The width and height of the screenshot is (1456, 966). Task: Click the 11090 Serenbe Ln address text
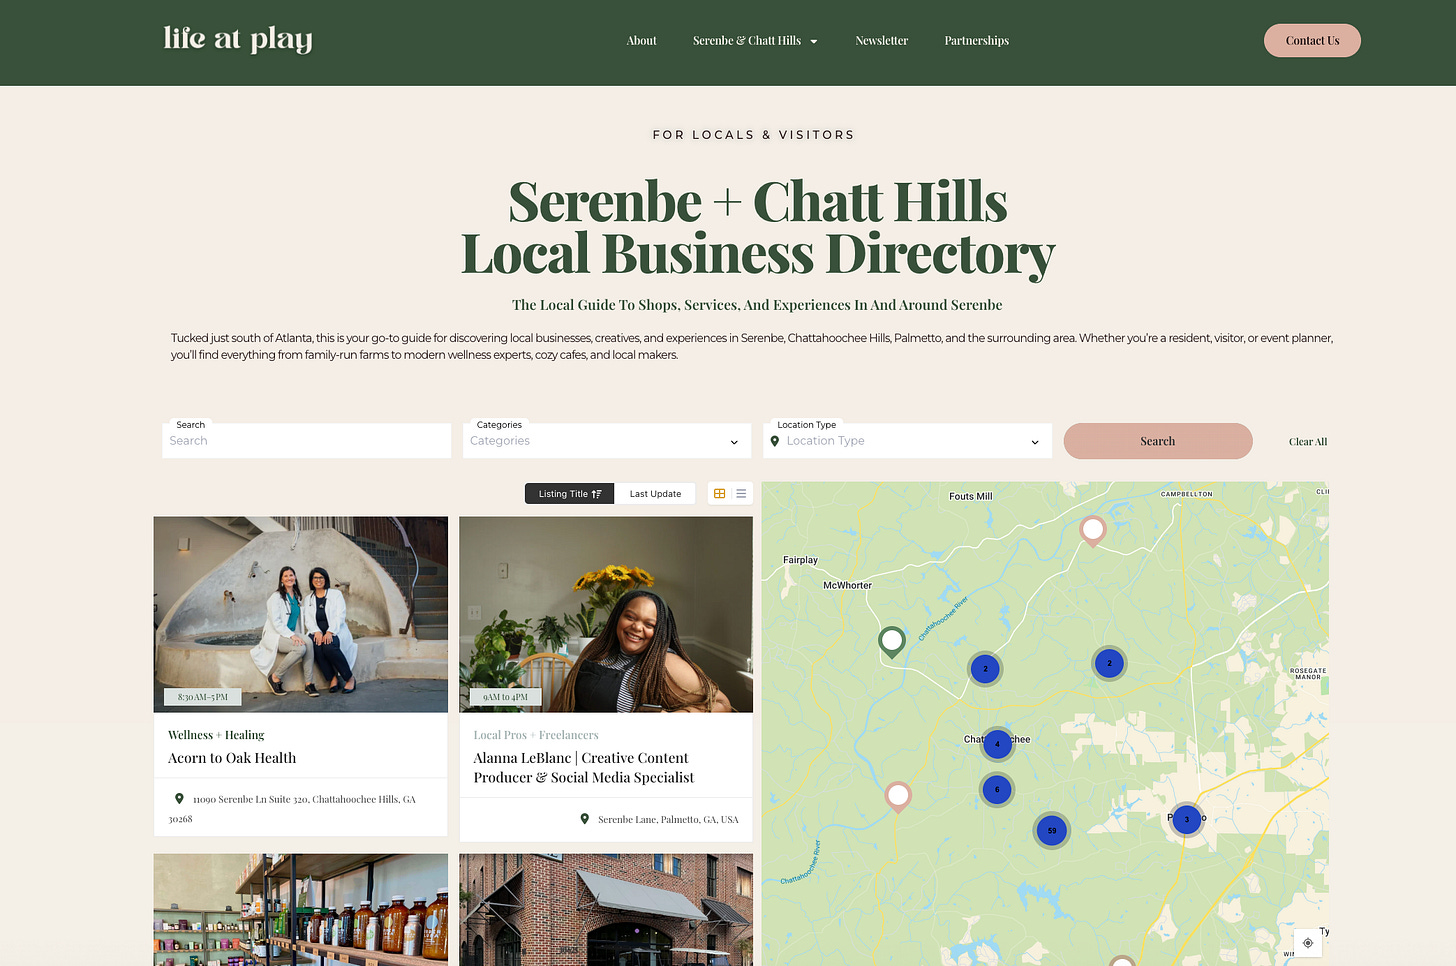[x=292, y=809]
